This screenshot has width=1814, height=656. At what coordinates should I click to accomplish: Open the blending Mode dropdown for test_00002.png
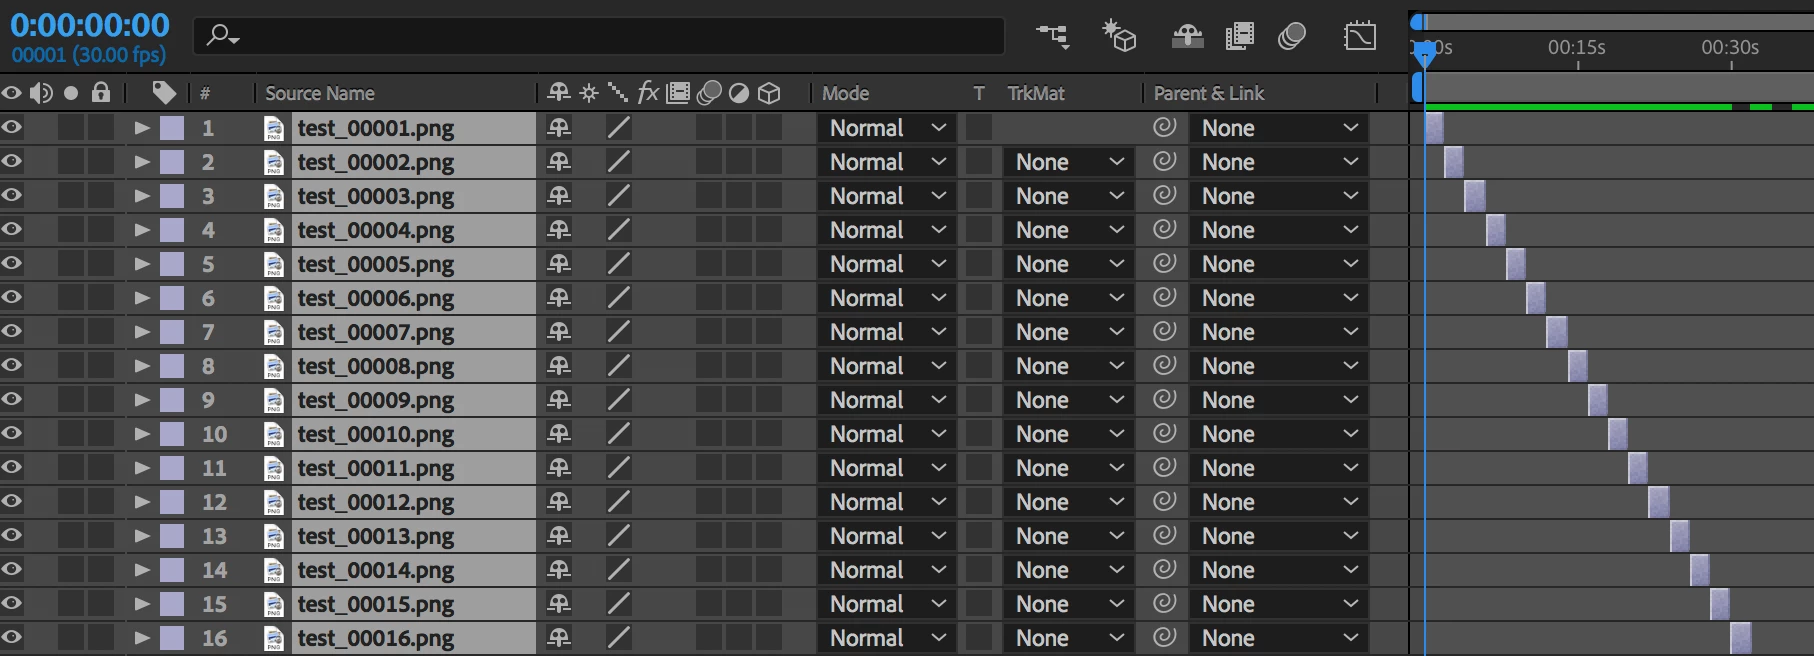(886, 161)
